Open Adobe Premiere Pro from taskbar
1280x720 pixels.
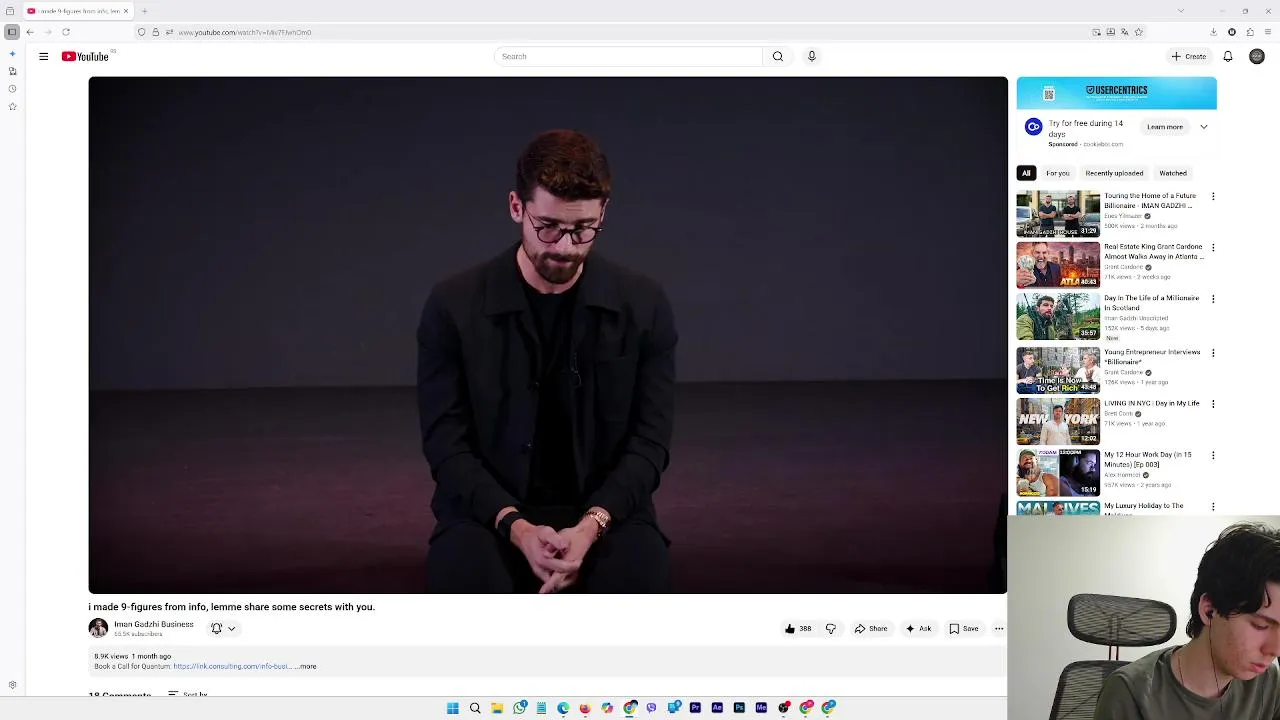695,708
